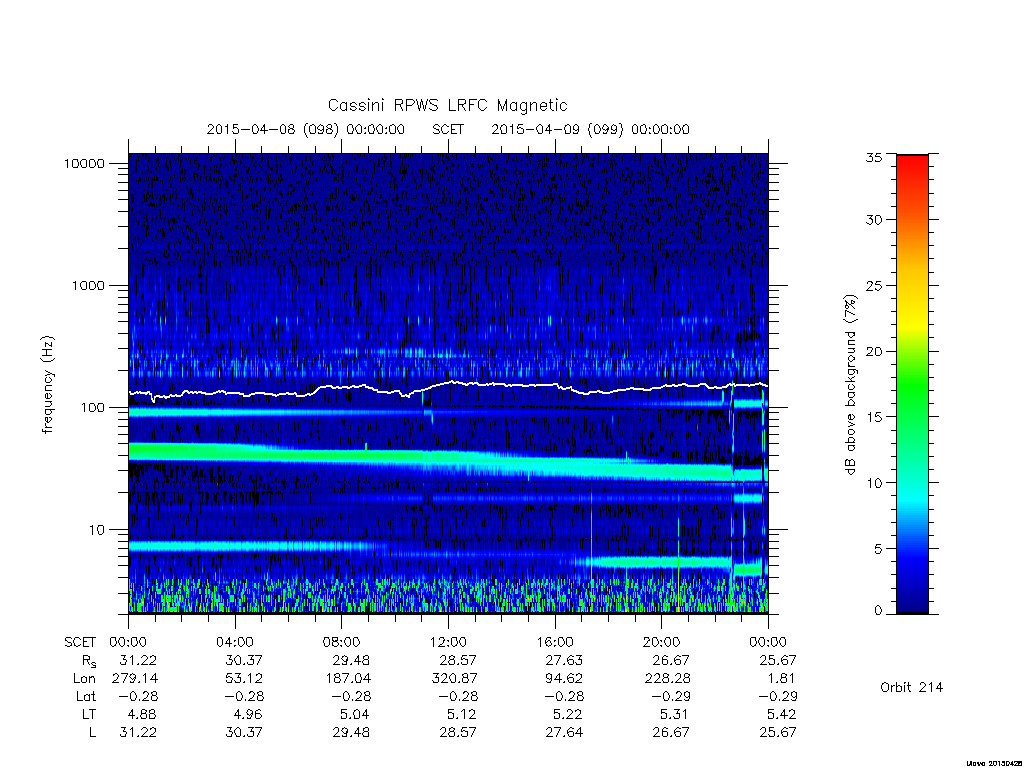This screenshot has width=1024, height=768.
Task: Click the LT value "4.88"
Action: click(x=142, y=714)
